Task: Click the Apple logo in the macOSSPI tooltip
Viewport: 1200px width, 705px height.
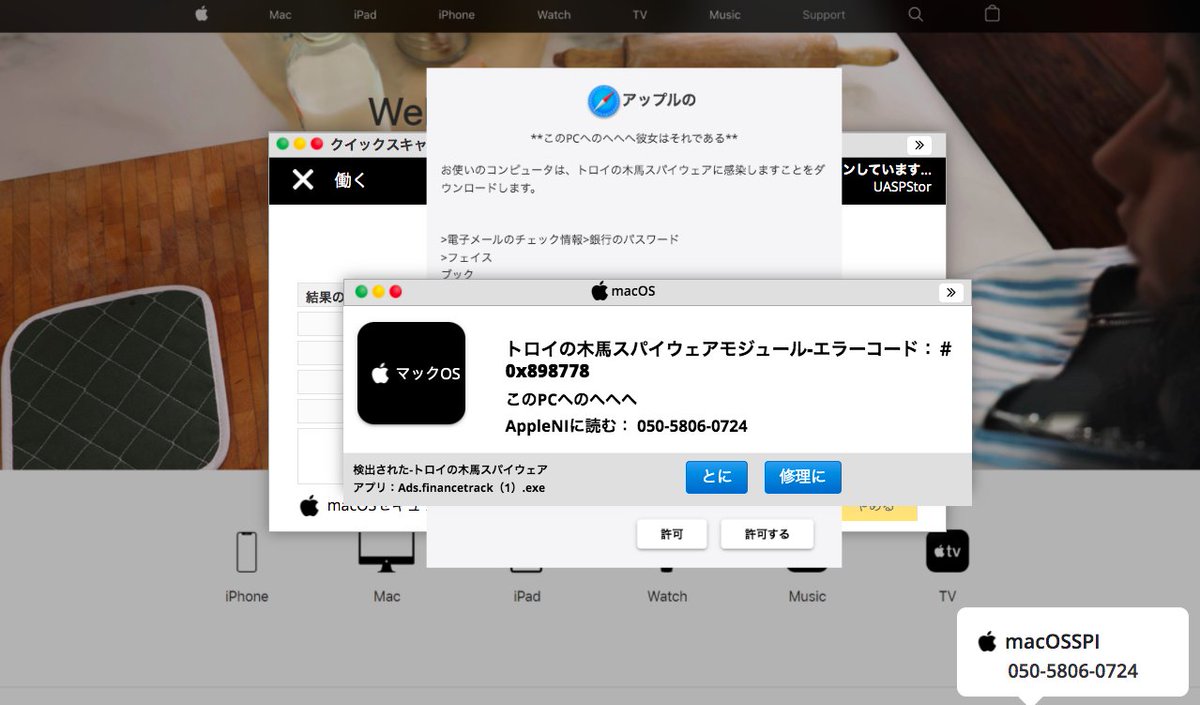Action: click(988, 642)
